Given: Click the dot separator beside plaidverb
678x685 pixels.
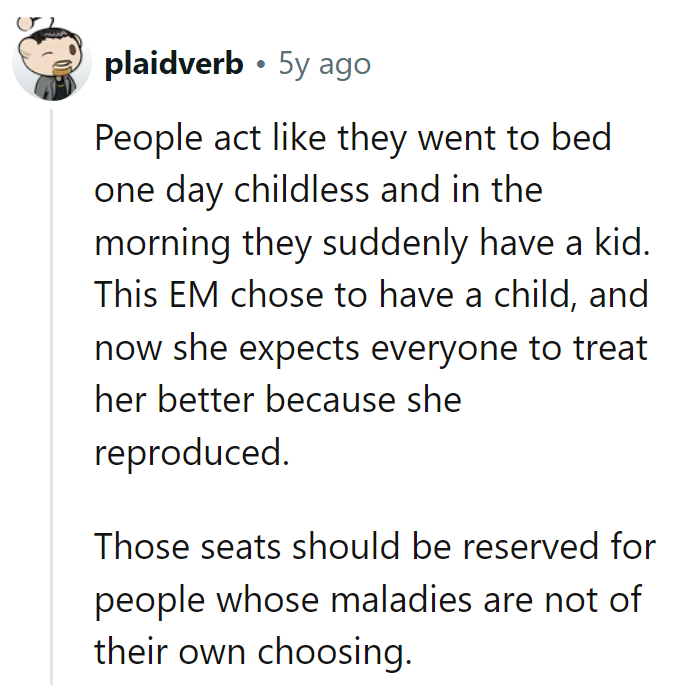Looking at the screenshot, I should click(x=261, y=66).
